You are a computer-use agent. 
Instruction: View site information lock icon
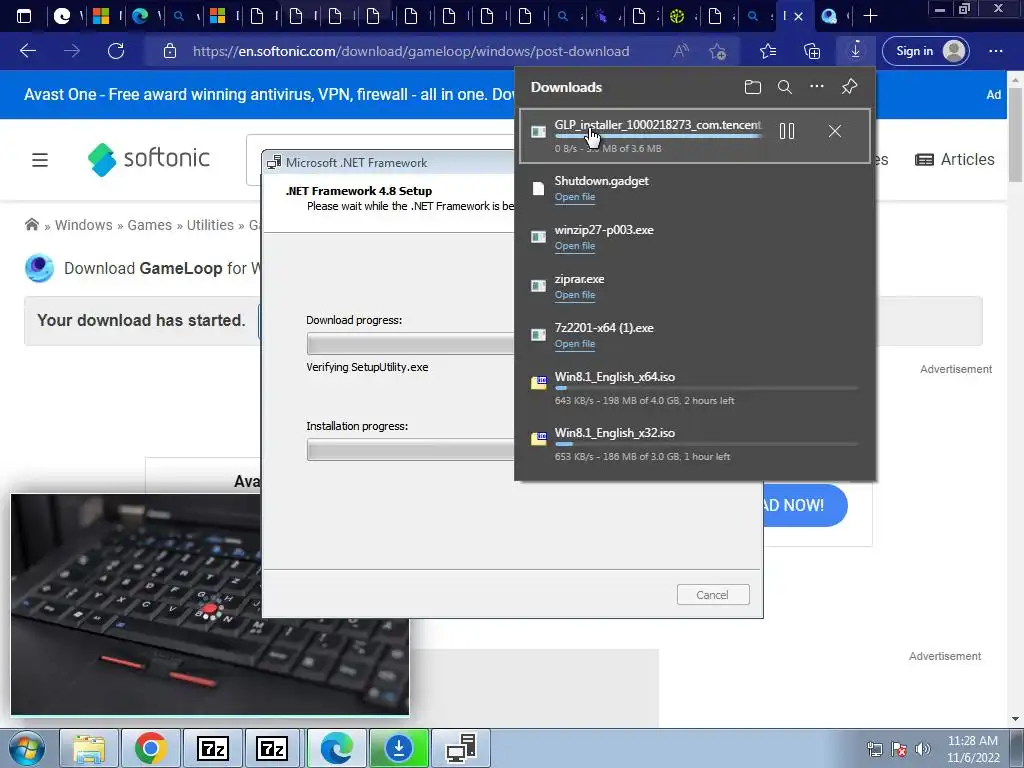tap(170, 51)
